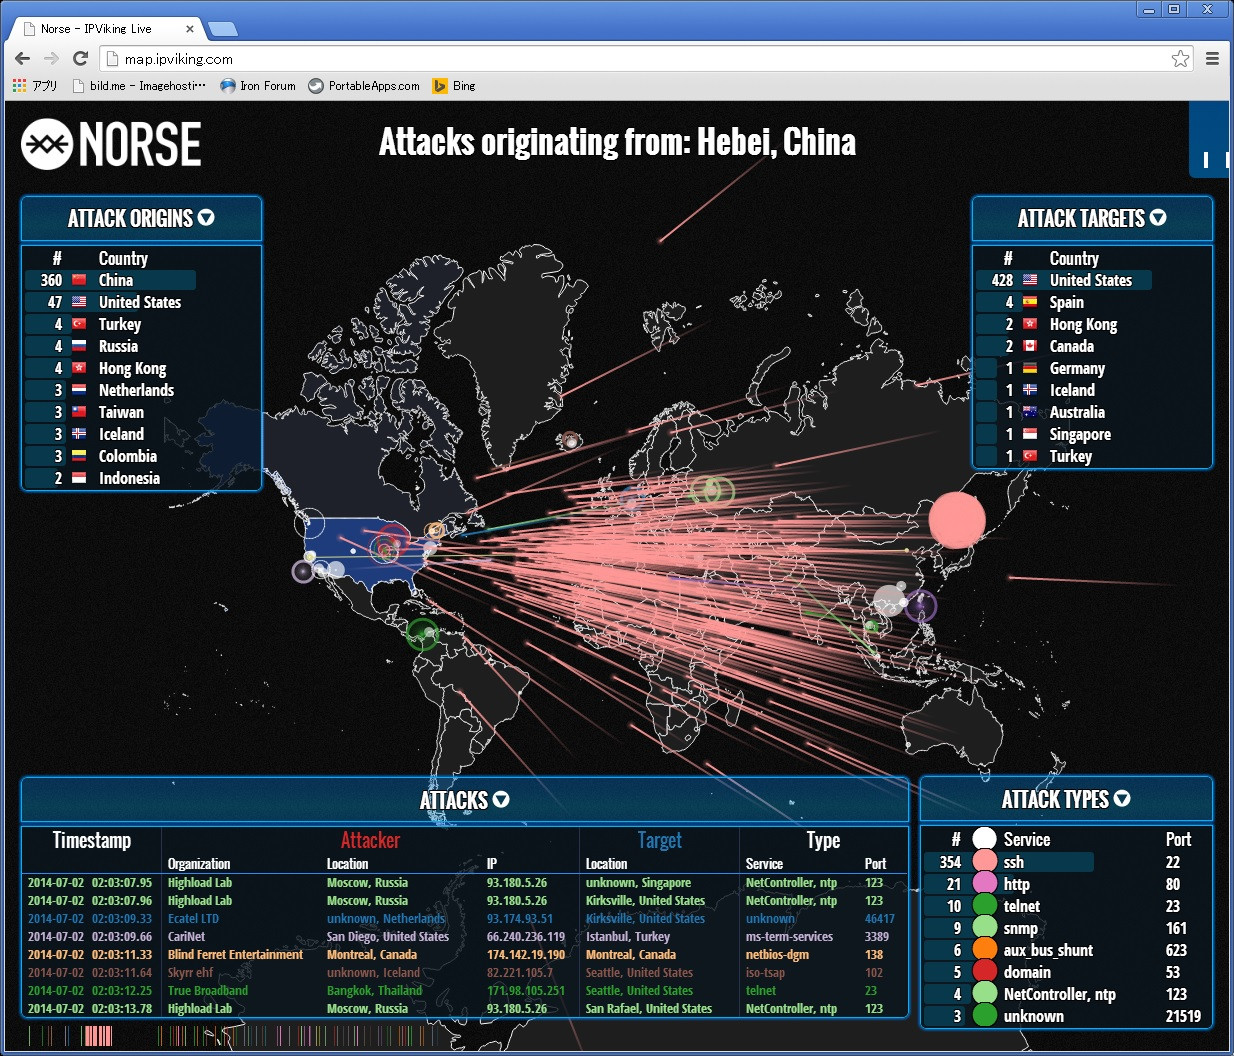The height and width of the screenshot is (1056, 1234).
Task: Click the CariNet organization entry
Action: point(186,937)
